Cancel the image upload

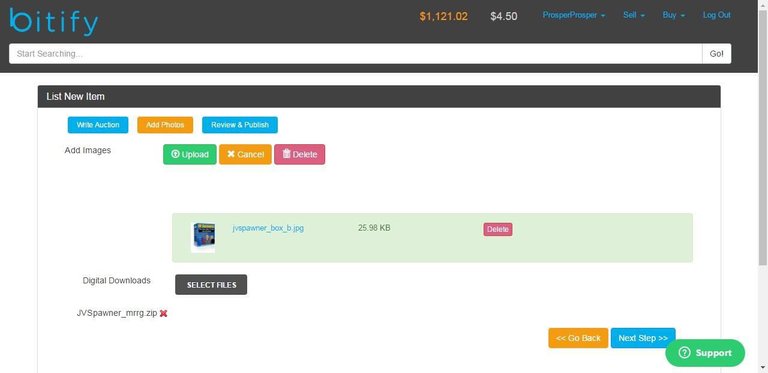245,154
